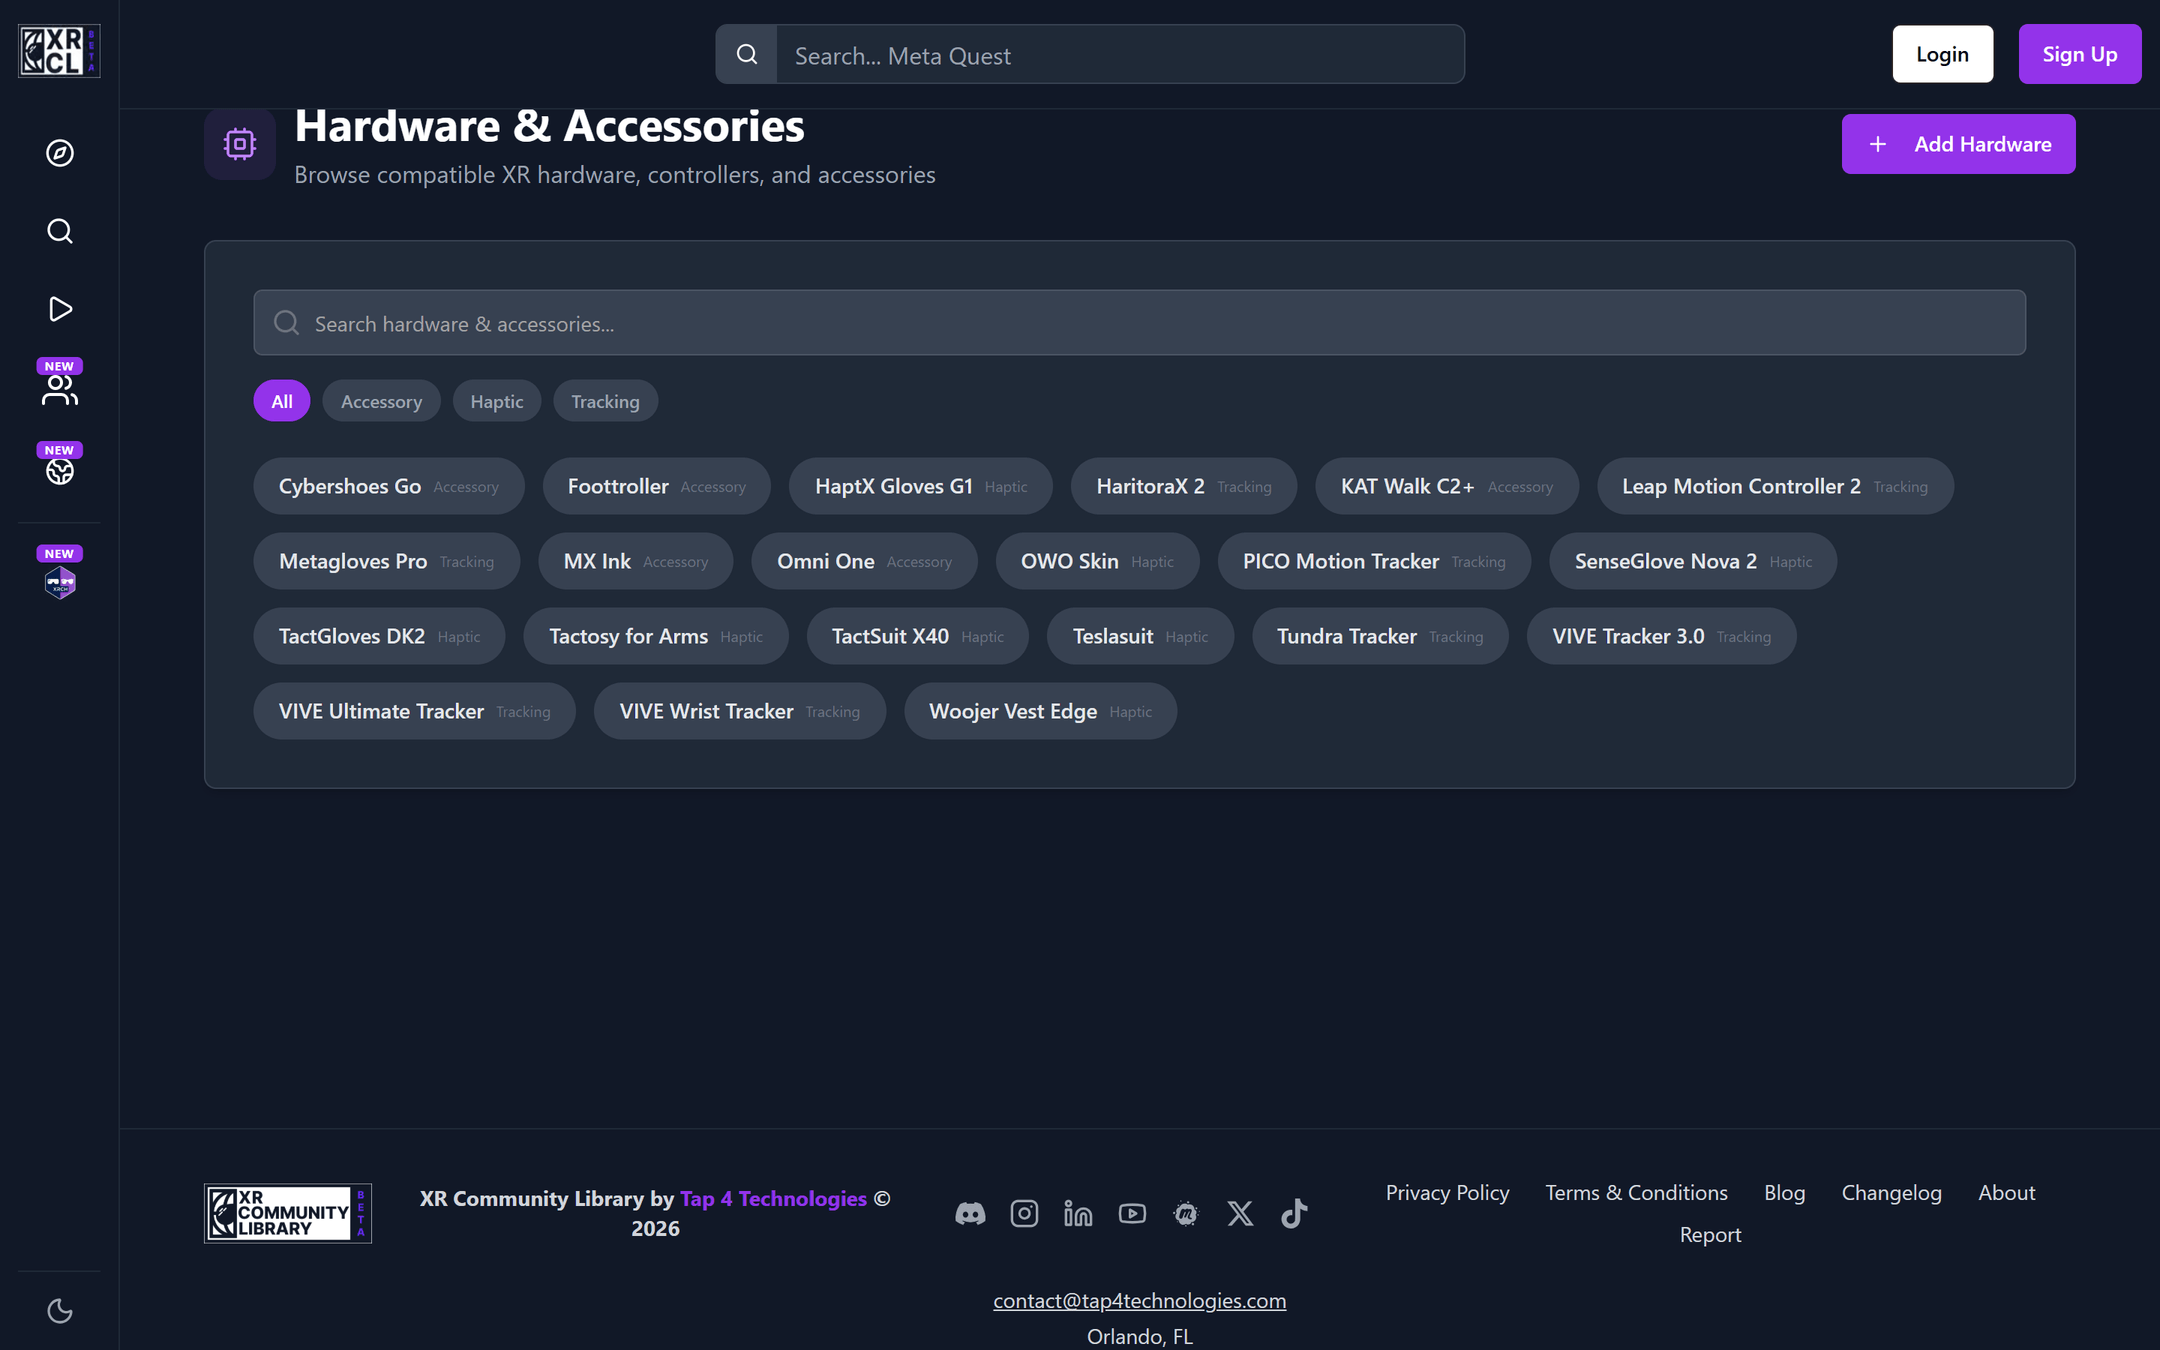Screen dimensions: 2160x1350
Task: Open the Metagloves Pro chip
Action: click(387, 561)
